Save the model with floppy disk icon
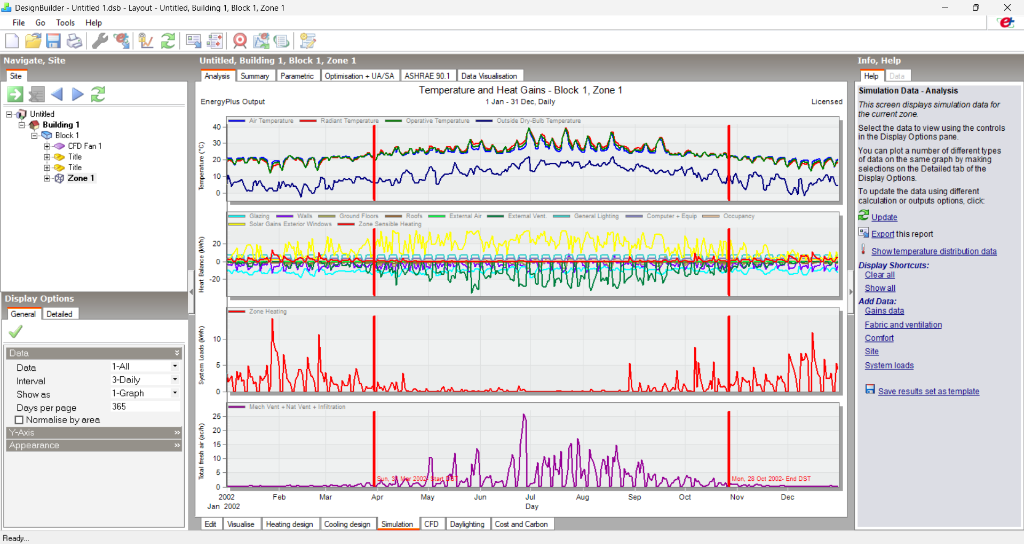This screenshot has width=1024, height=544. (x=53, y=40)
